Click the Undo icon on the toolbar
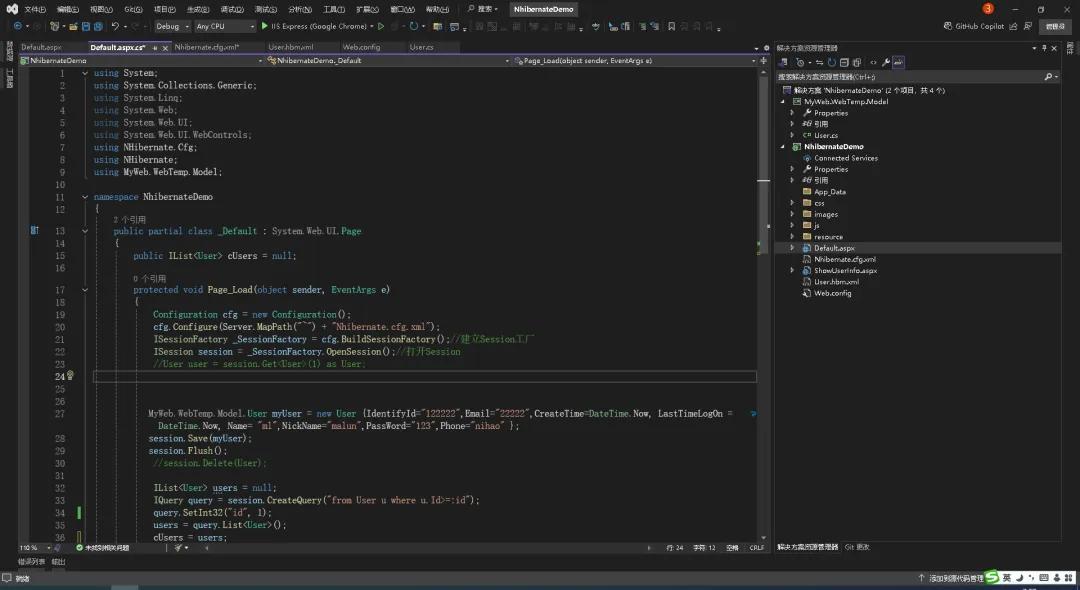The image size is (1080, 590). 114,26
